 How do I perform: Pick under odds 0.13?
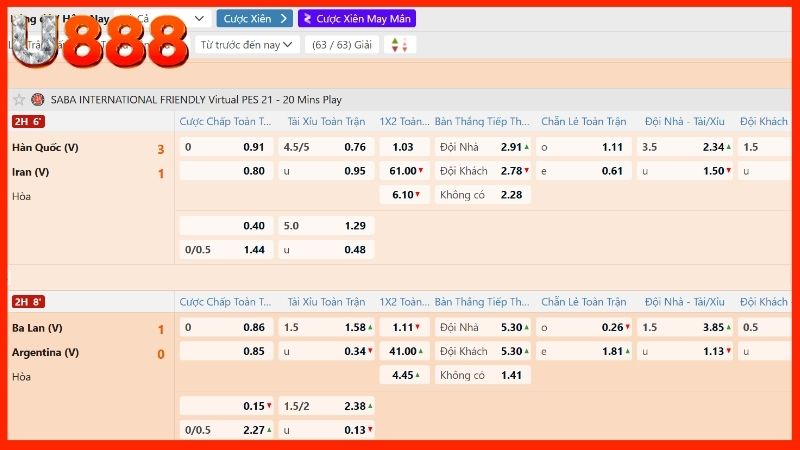pos(327,430)
